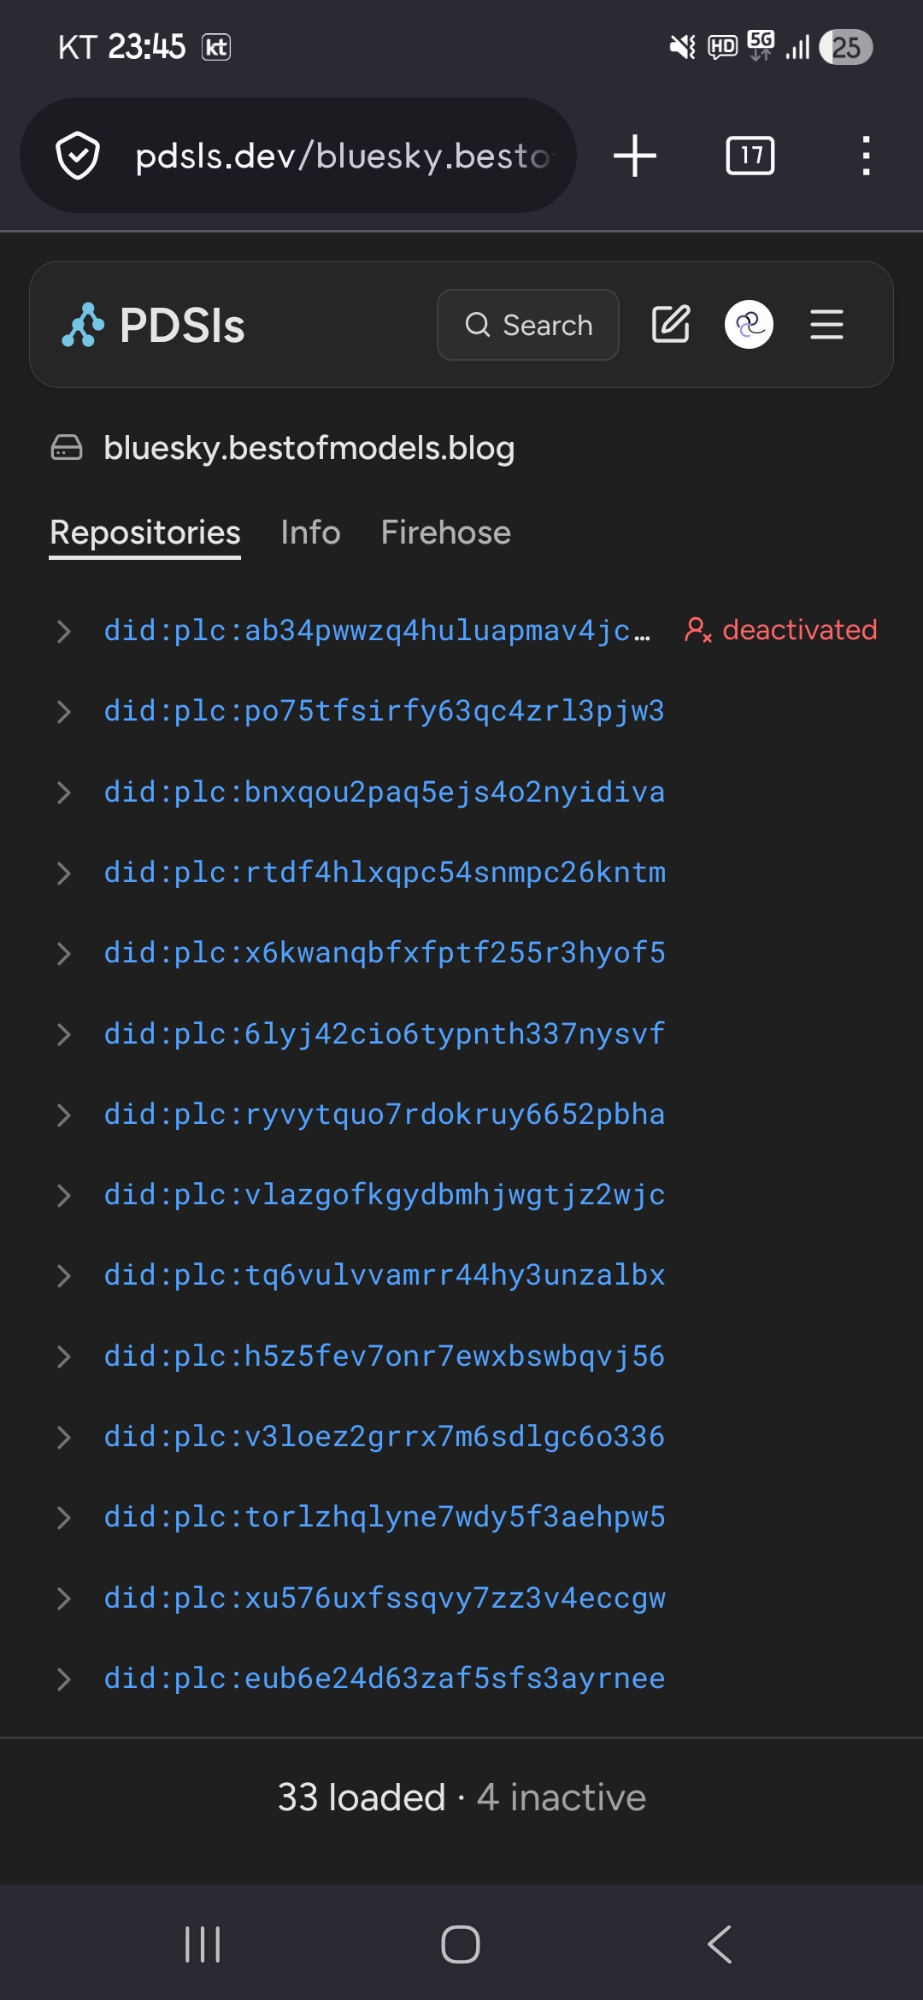Open the Search button in PDSls header
This screenshot has width=923, height=2000.
pos(528,325)
